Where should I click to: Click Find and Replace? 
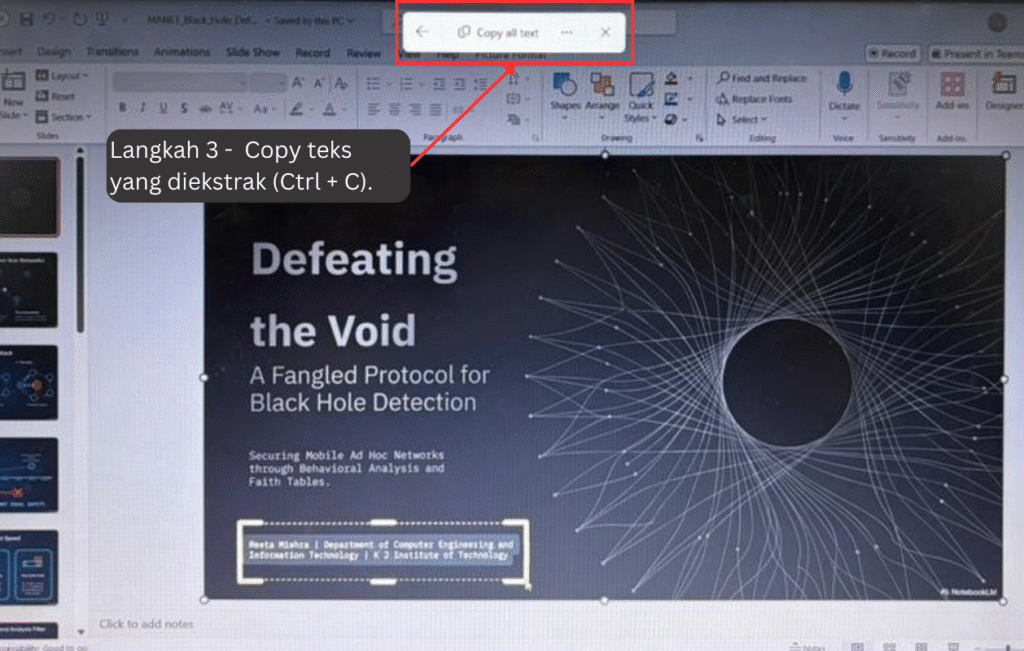pos(762,78)
